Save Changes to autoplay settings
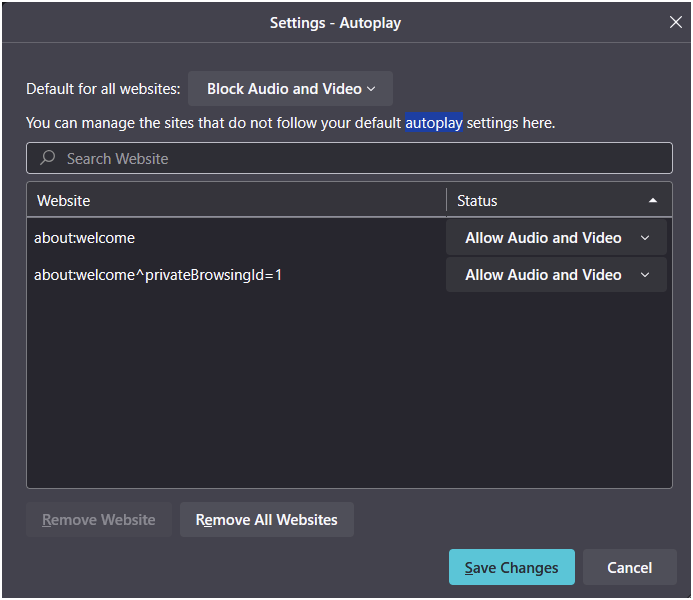 point(512,567)
